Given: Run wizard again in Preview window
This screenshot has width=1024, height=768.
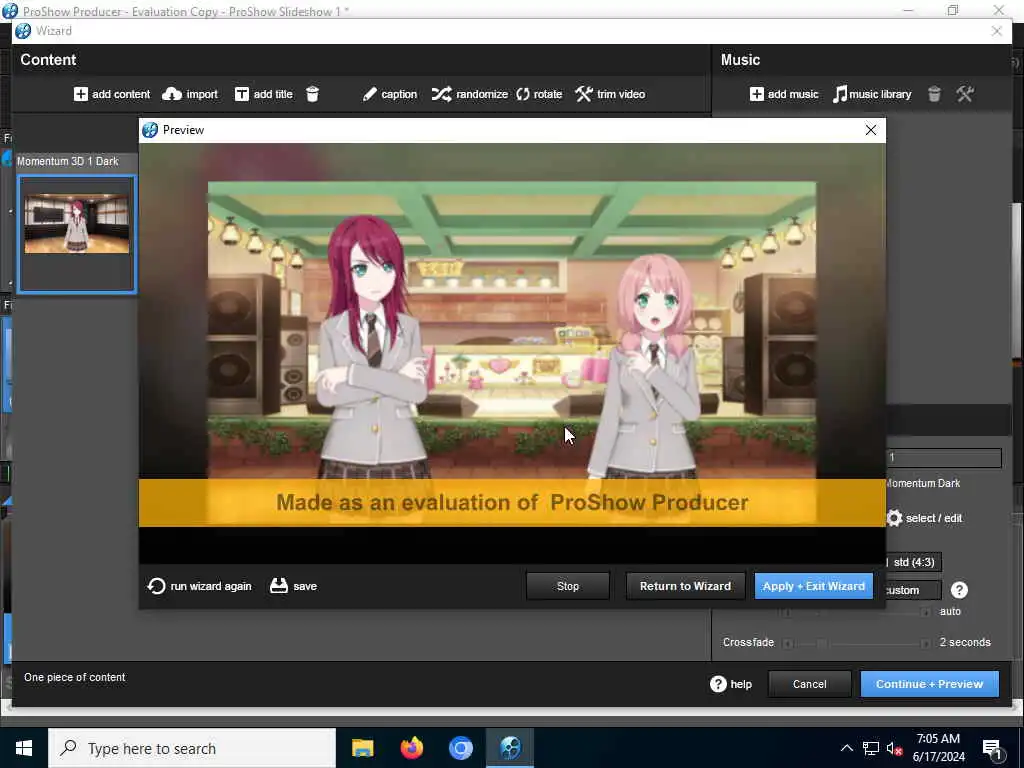Looking at the screenshot, I should 200,586.
